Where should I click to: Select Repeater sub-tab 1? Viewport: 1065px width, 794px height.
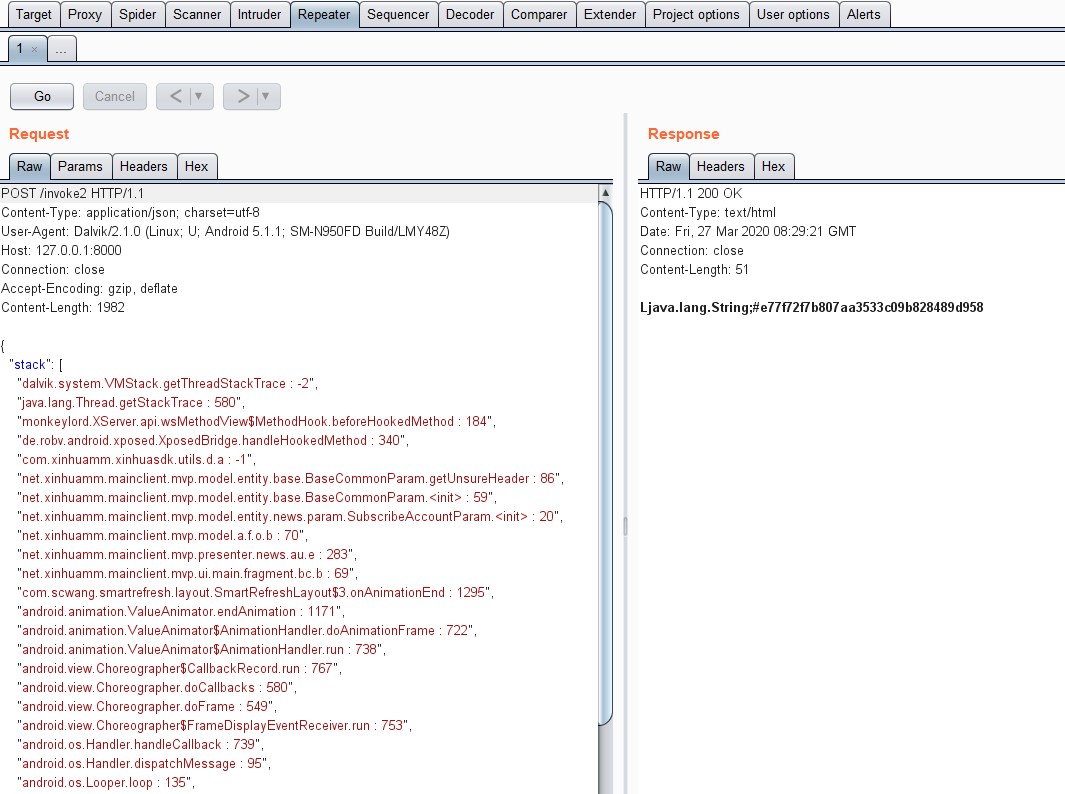(x=20, y=48)
